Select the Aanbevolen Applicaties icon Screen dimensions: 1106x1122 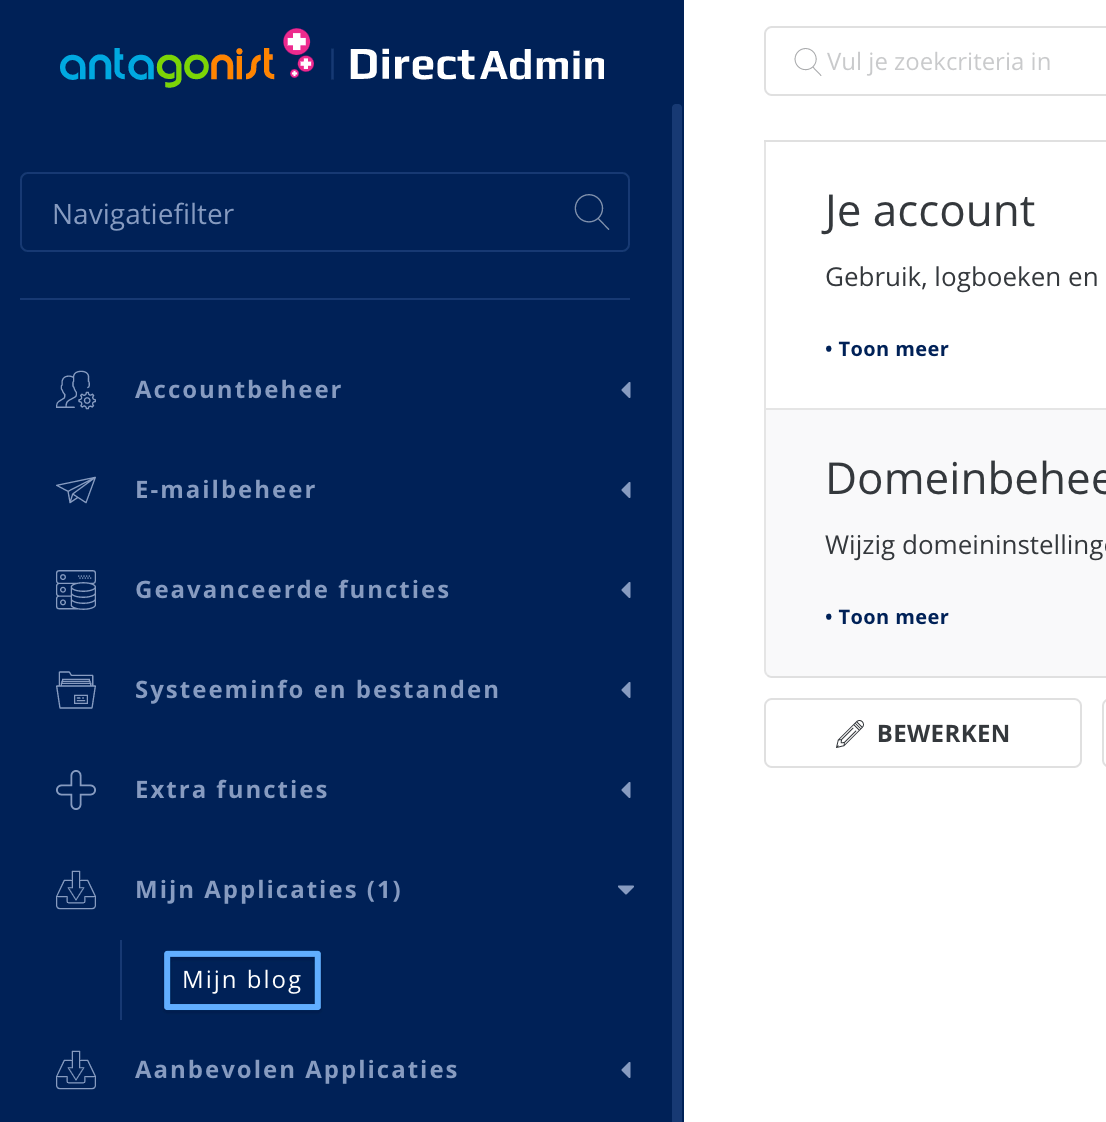75,1070
